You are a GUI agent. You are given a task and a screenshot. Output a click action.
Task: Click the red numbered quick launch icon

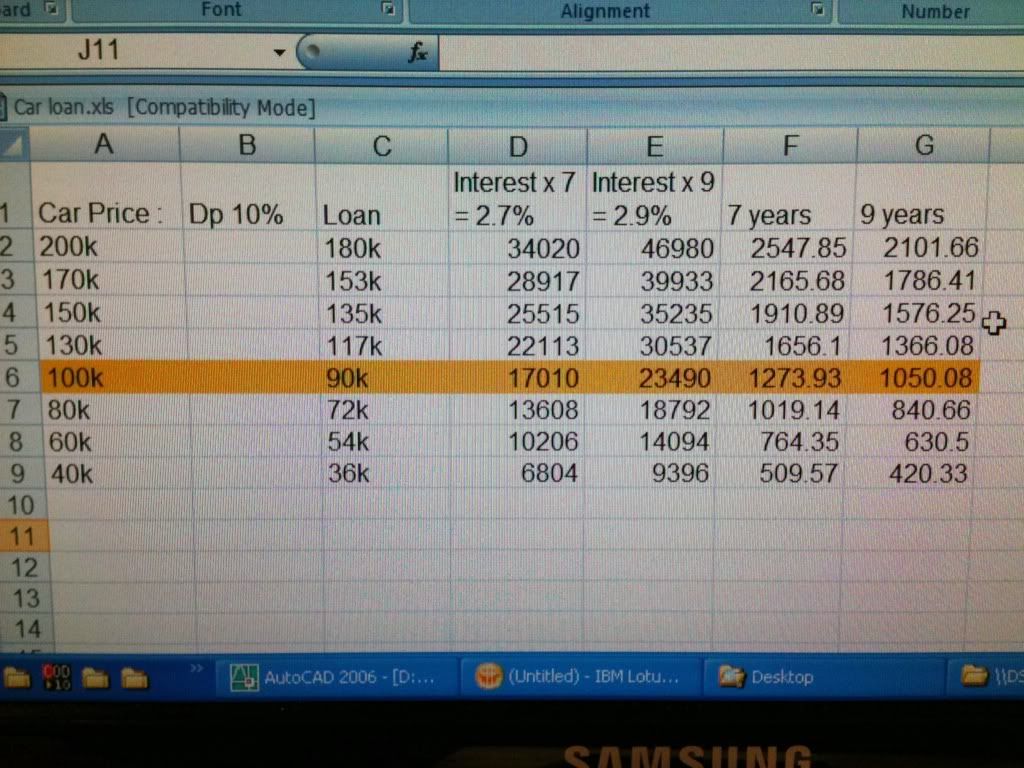(56, 677)
